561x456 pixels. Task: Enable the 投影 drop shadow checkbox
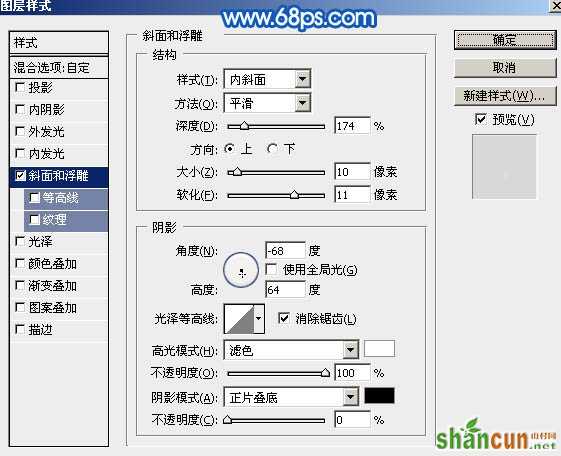pos(20,88)
